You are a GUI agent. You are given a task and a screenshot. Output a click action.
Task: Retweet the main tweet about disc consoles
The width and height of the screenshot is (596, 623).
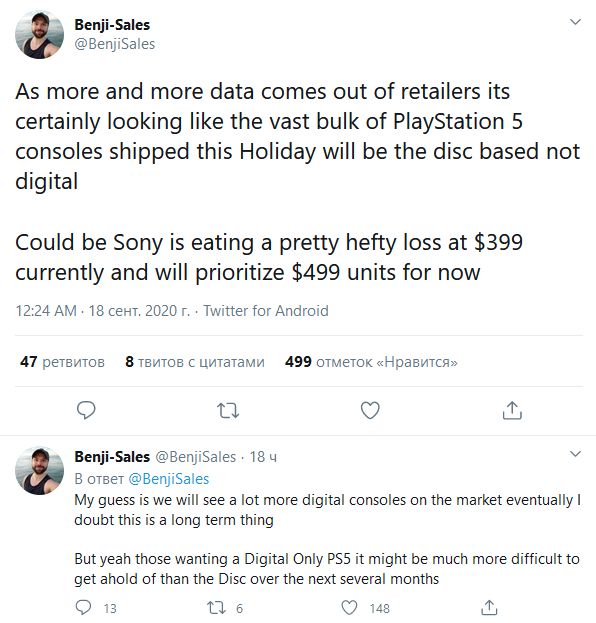(228, 411)
